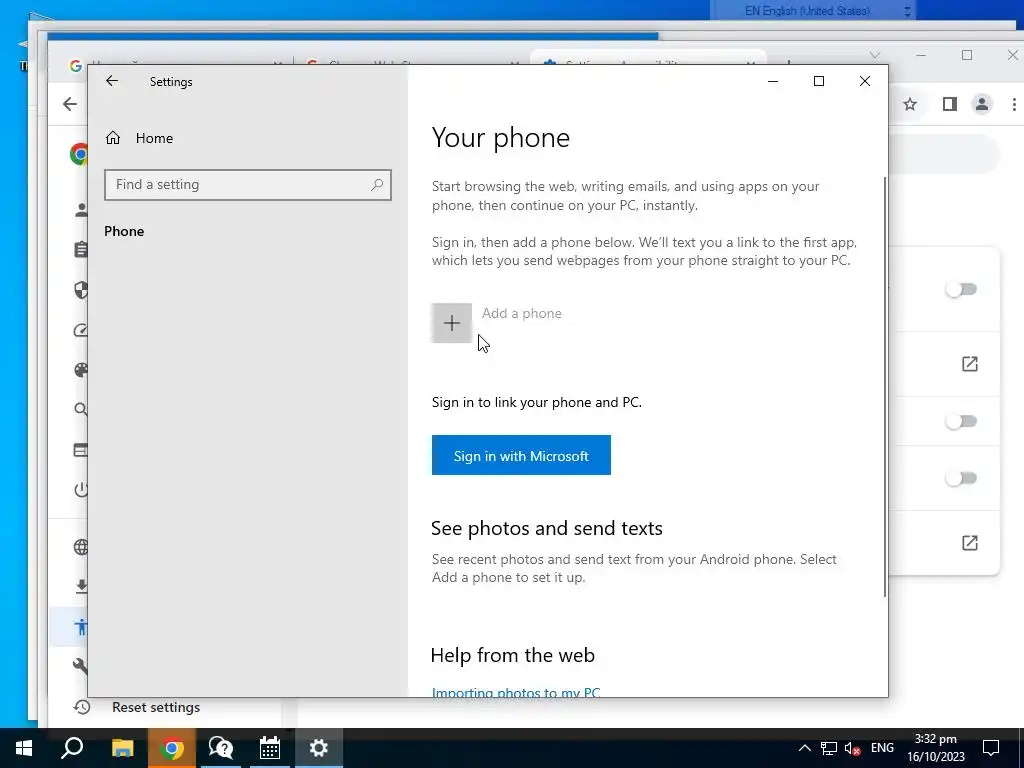Open network icon in system tray

click(x=829, y=748)
